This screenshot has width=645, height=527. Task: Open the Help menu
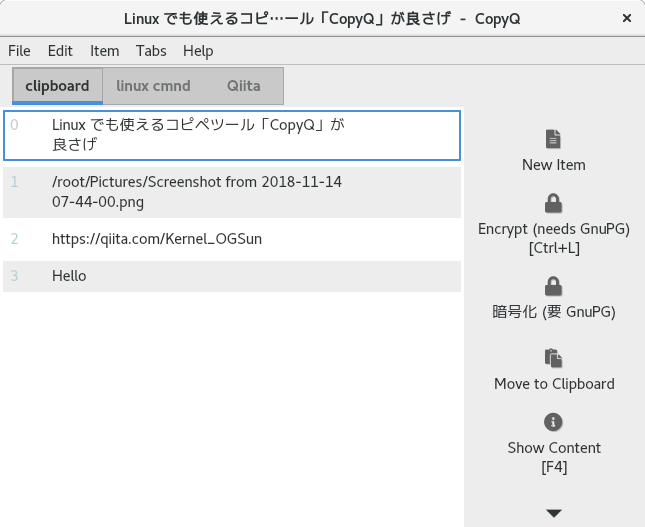tap(198, 51)
